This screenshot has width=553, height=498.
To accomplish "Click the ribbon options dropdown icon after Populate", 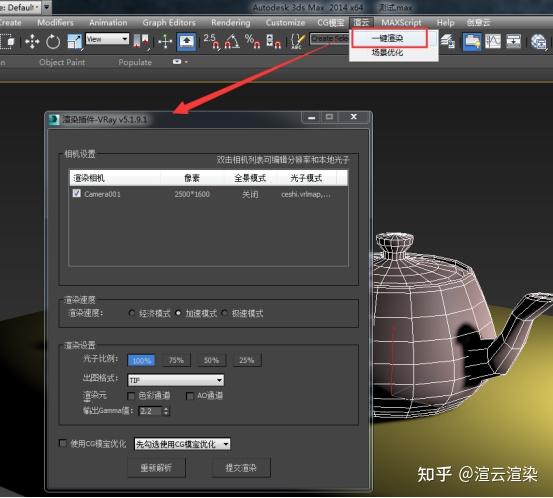I will [x=180, y=62].
